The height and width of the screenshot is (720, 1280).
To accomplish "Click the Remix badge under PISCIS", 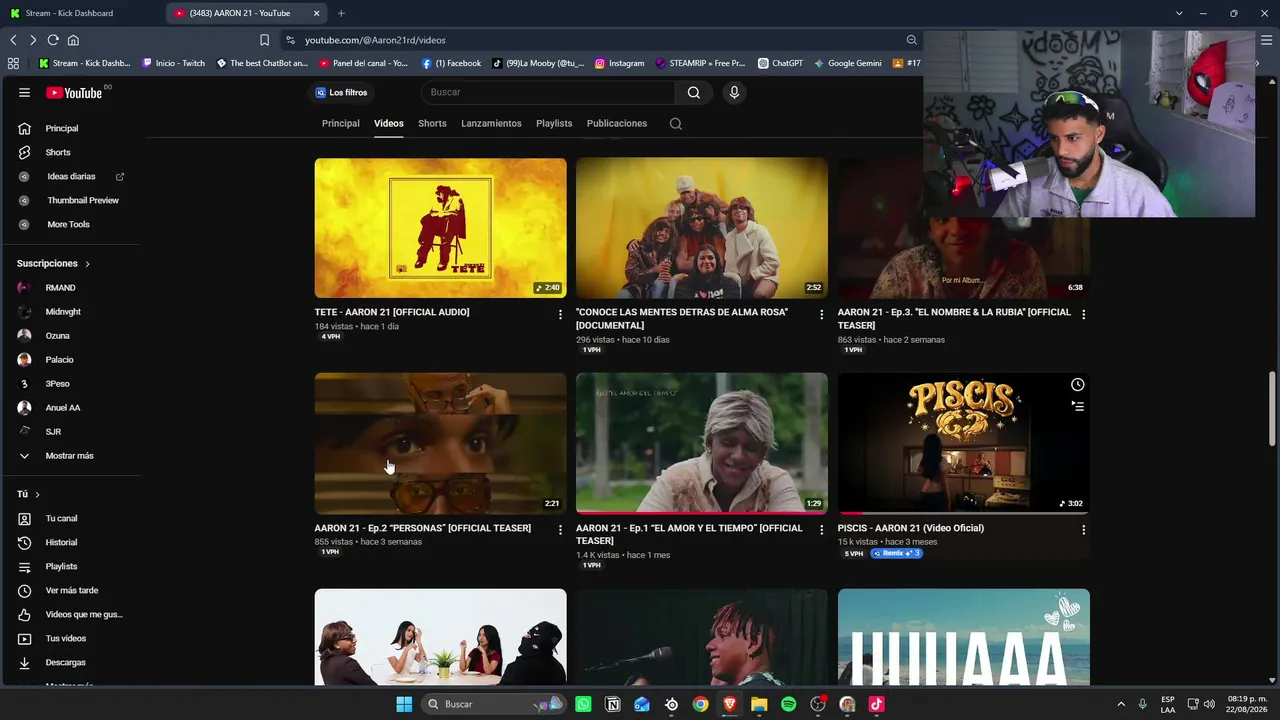I will tap(896, 554).
